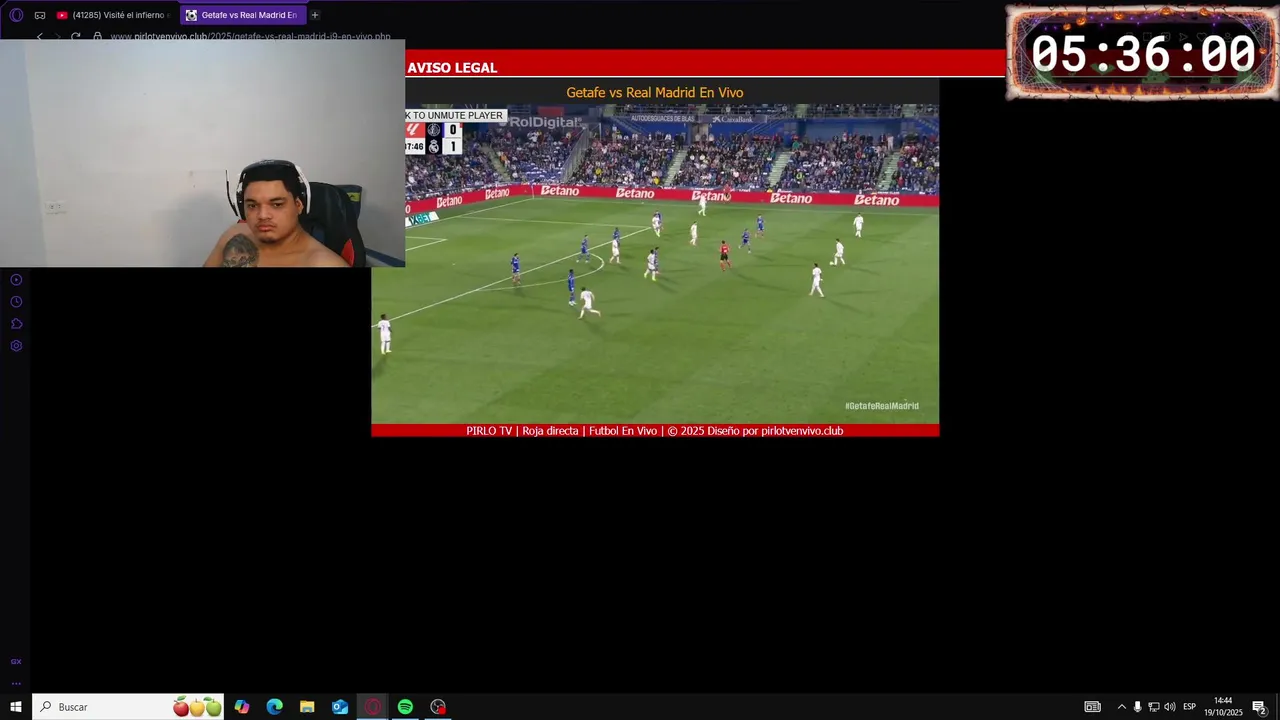Viewport: 1280px width, 720px height.
Task: Click the pirlotvenvivo.club address bar
Action: pos(250,36)
